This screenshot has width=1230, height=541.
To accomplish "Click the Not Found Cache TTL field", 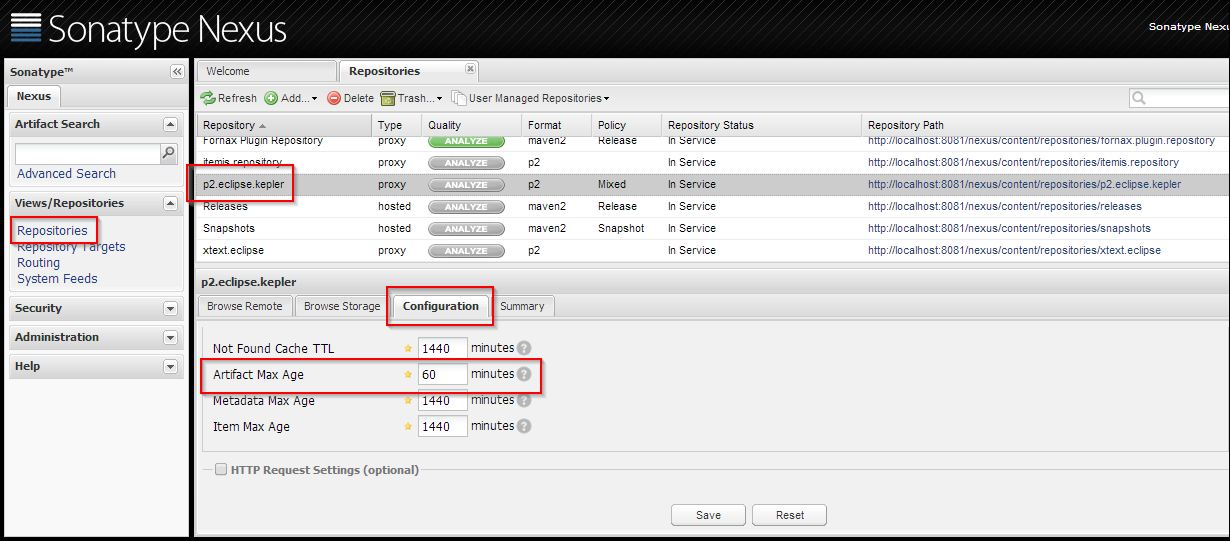I will (443, 348).
